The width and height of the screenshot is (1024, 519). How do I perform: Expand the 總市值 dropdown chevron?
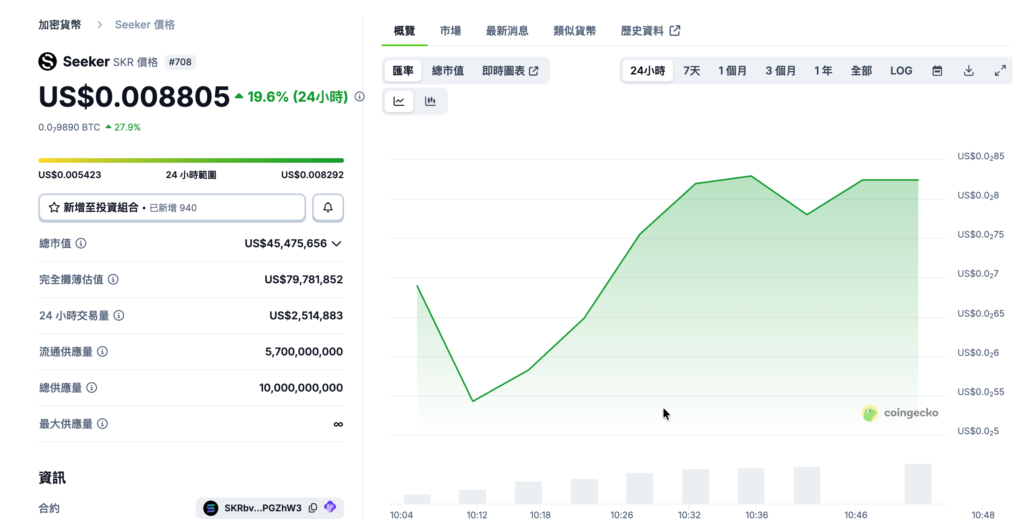[336, 244]
